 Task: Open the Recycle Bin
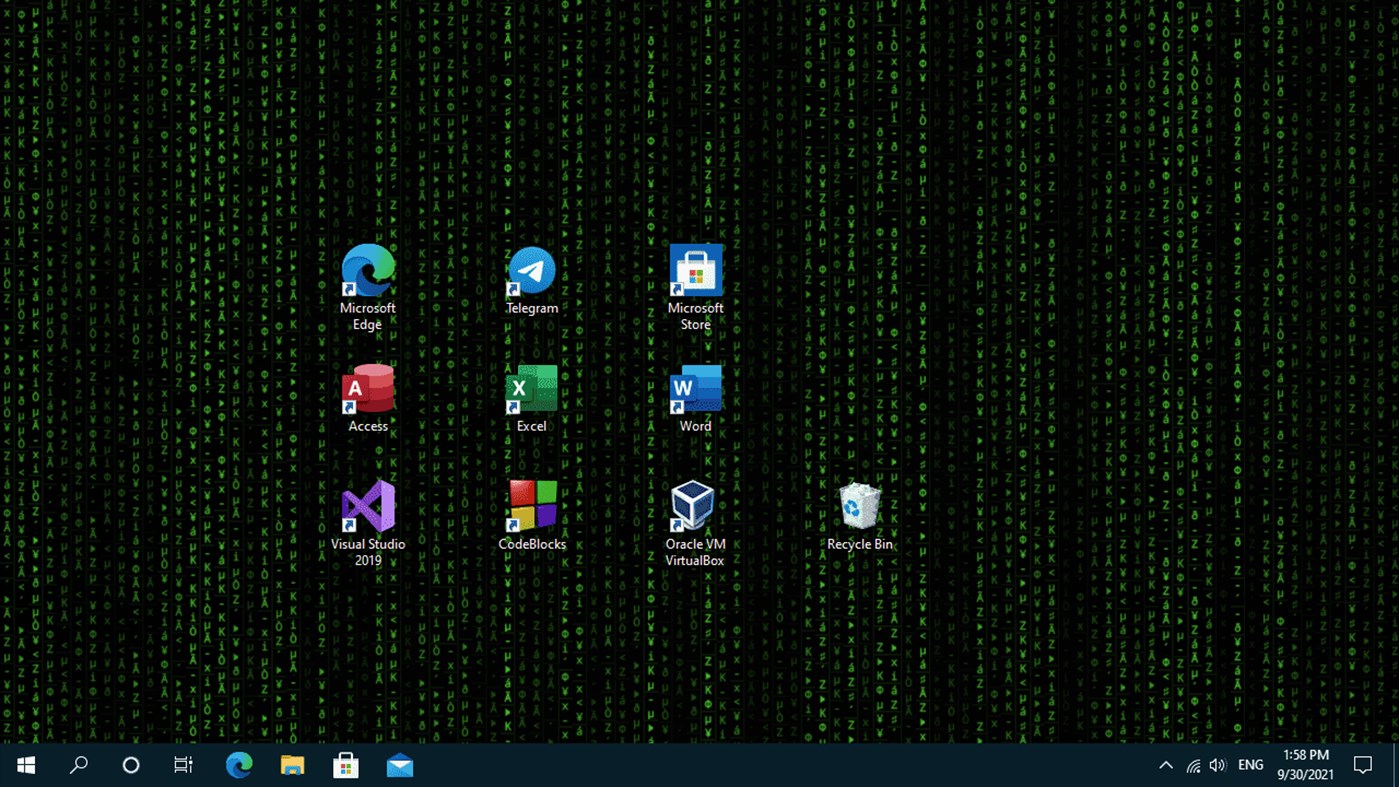pos(858,506)
